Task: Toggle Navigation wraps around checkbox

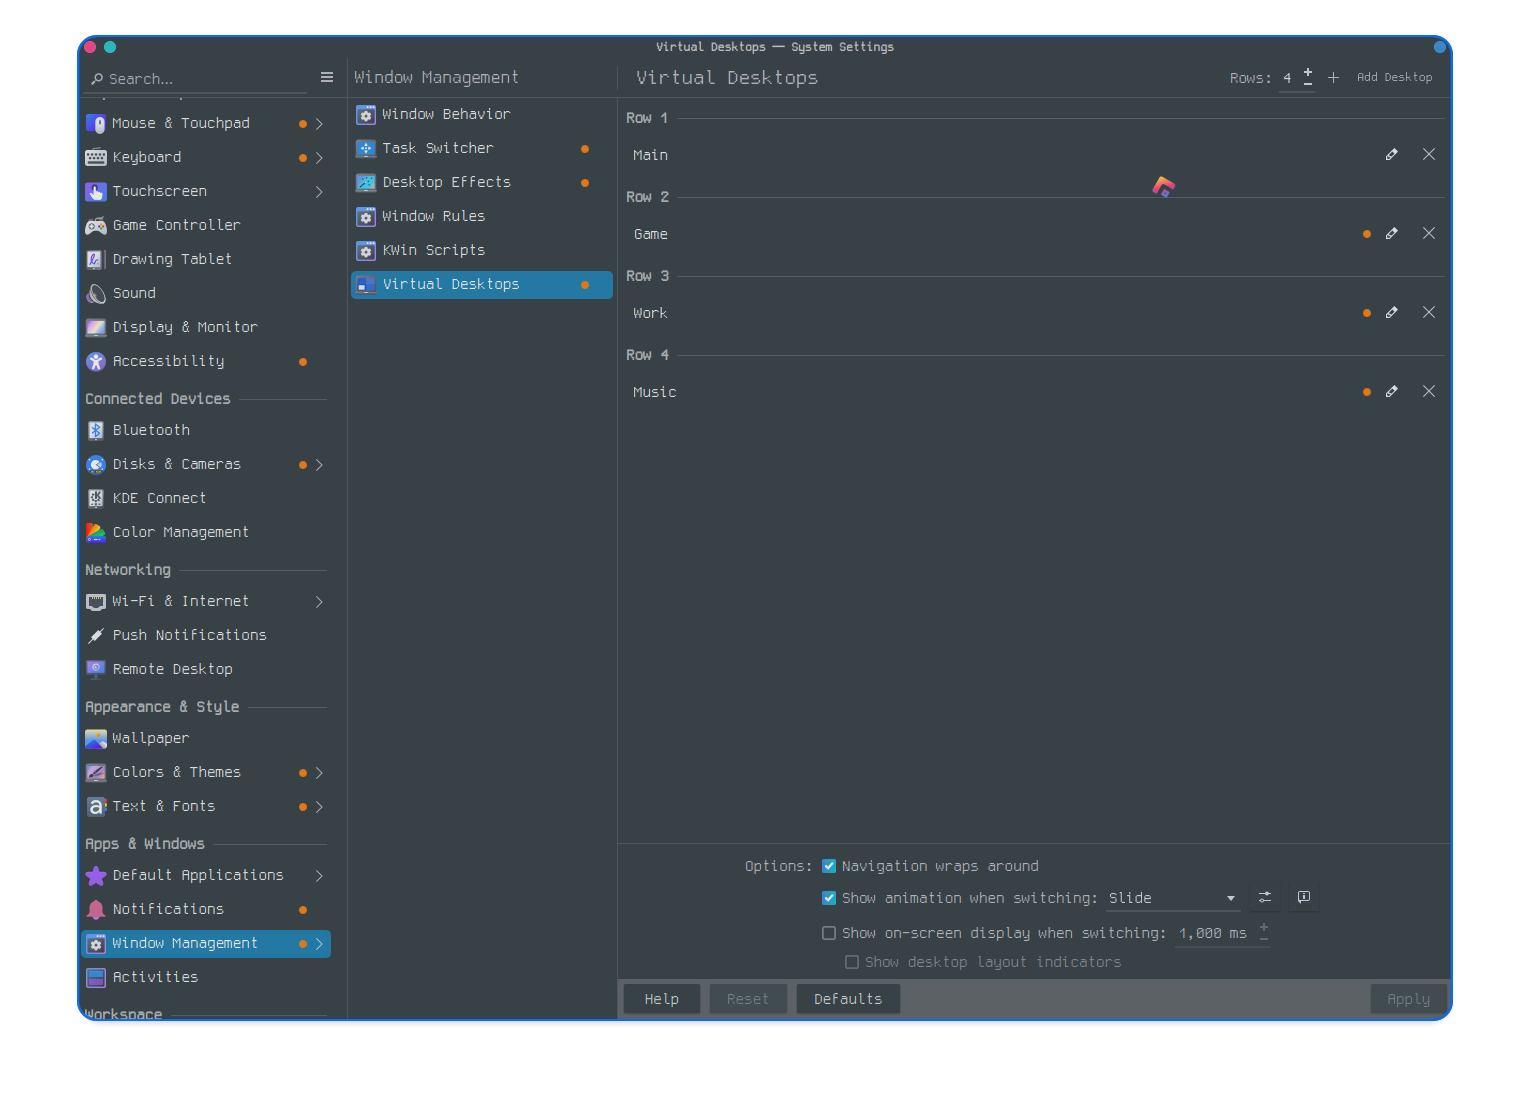Action: [x=829, y=866]
